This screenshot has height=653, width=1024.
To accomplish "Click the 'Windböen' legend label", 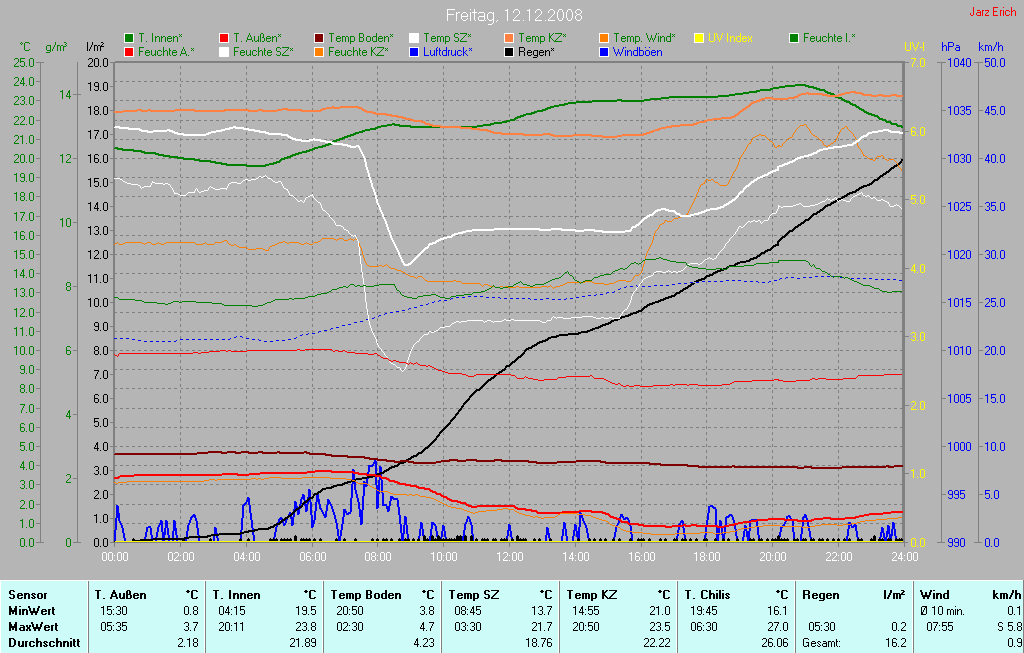I will (638, 52).
